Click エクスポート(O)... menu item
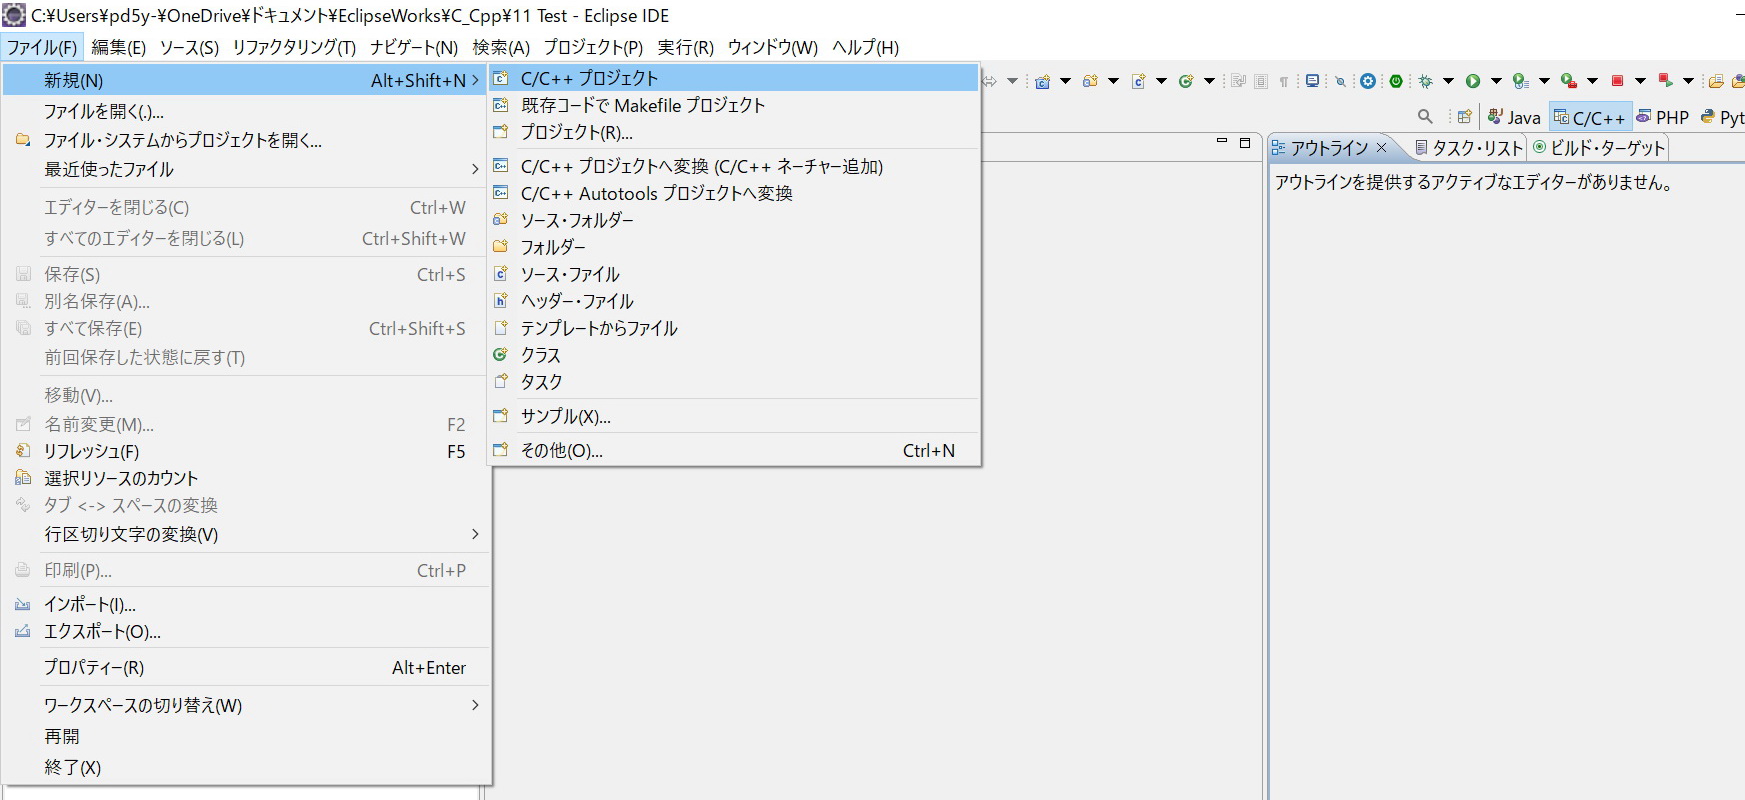The height and width of the screenshot is (800, 1745). (x=247, y=631)
